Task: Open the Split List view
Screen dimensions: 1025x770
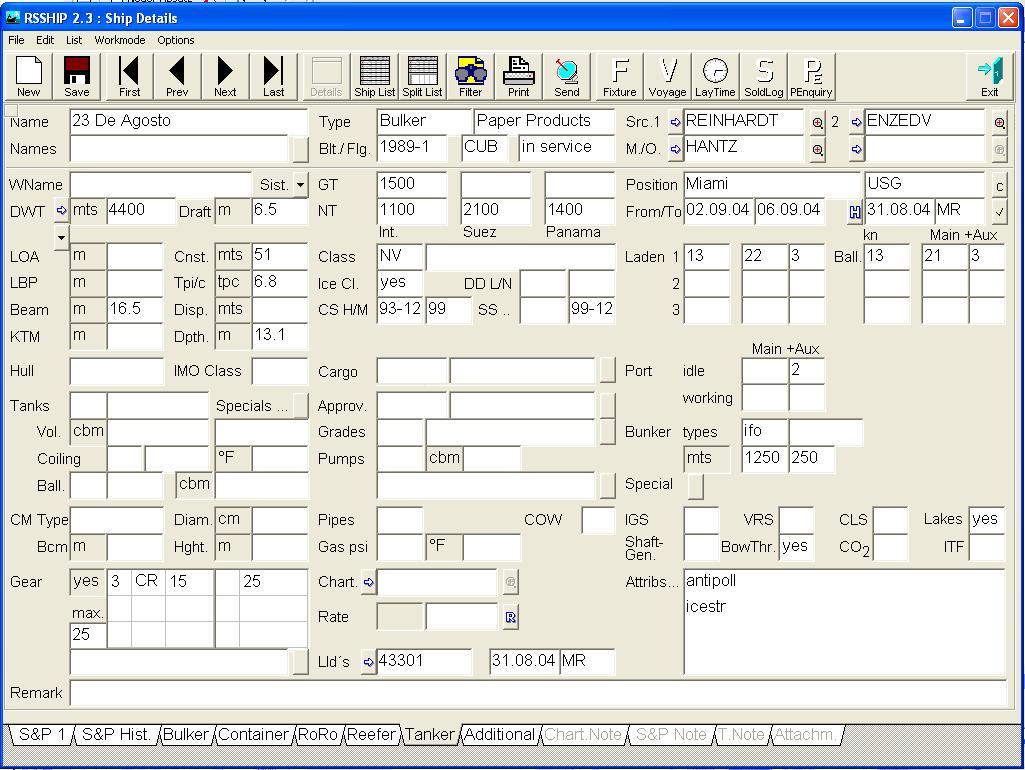Action: 422,76
